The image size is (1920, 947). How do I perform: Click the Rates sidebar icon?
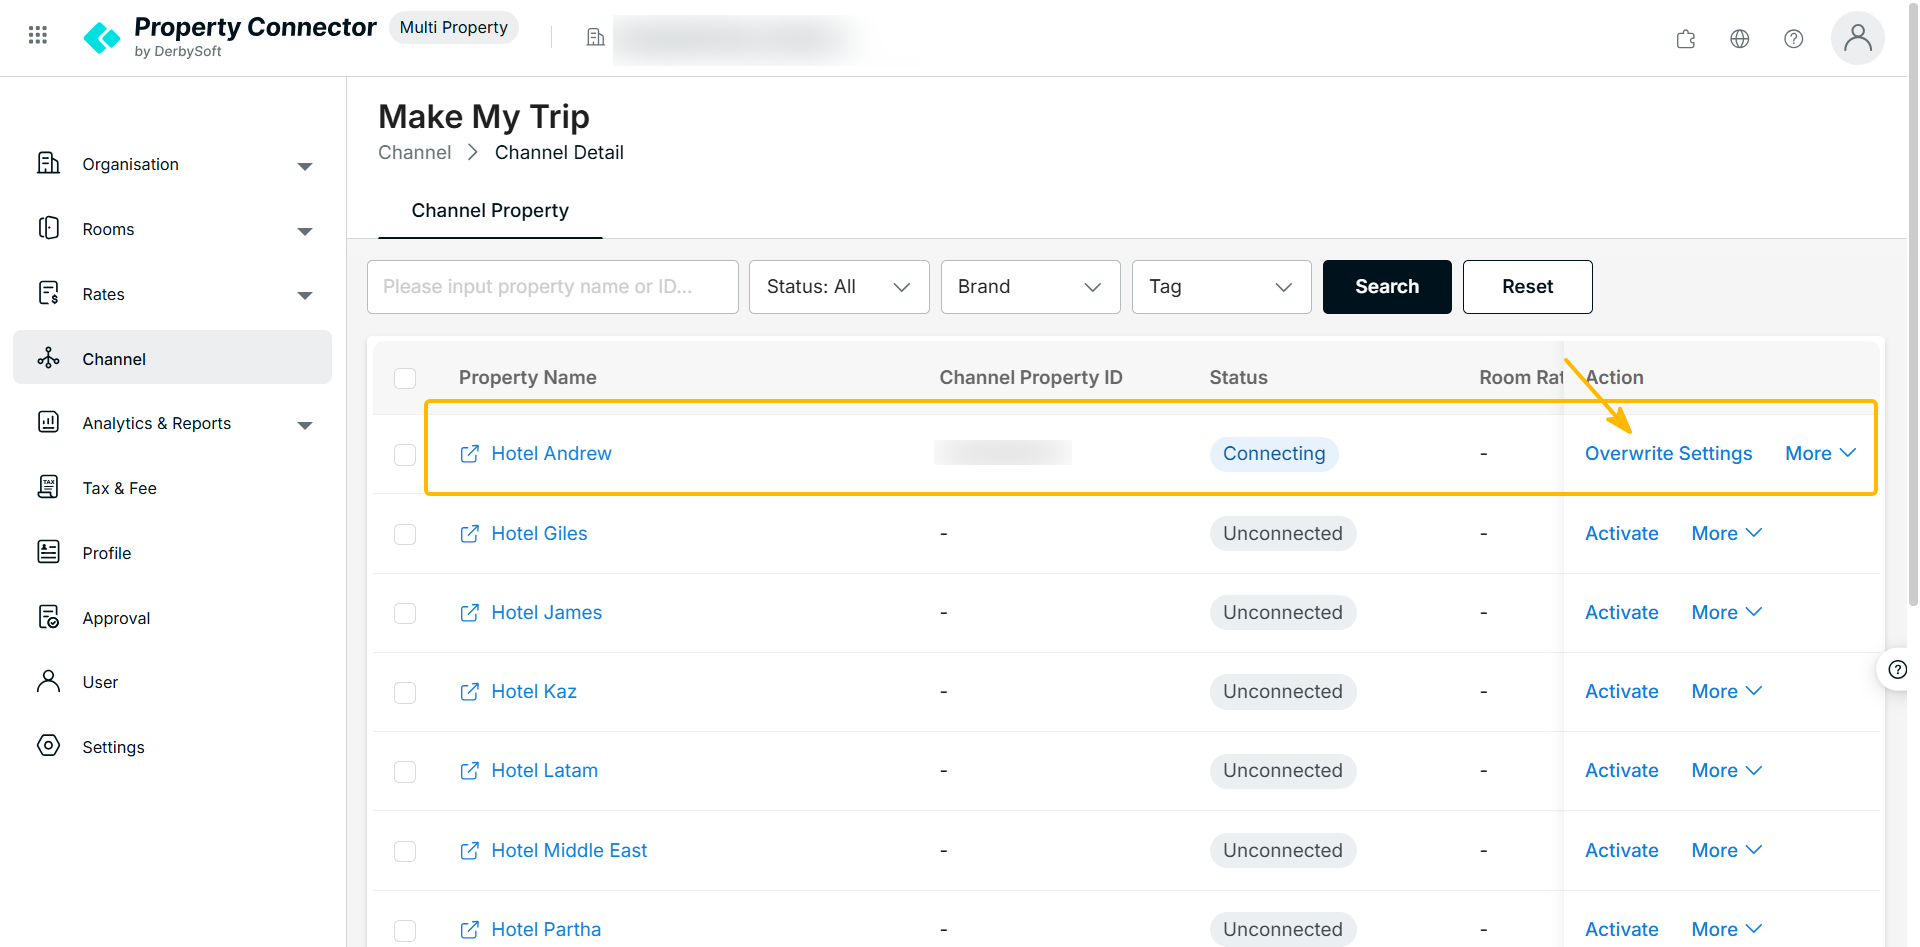pyautogui.click(x=48, y=293)
